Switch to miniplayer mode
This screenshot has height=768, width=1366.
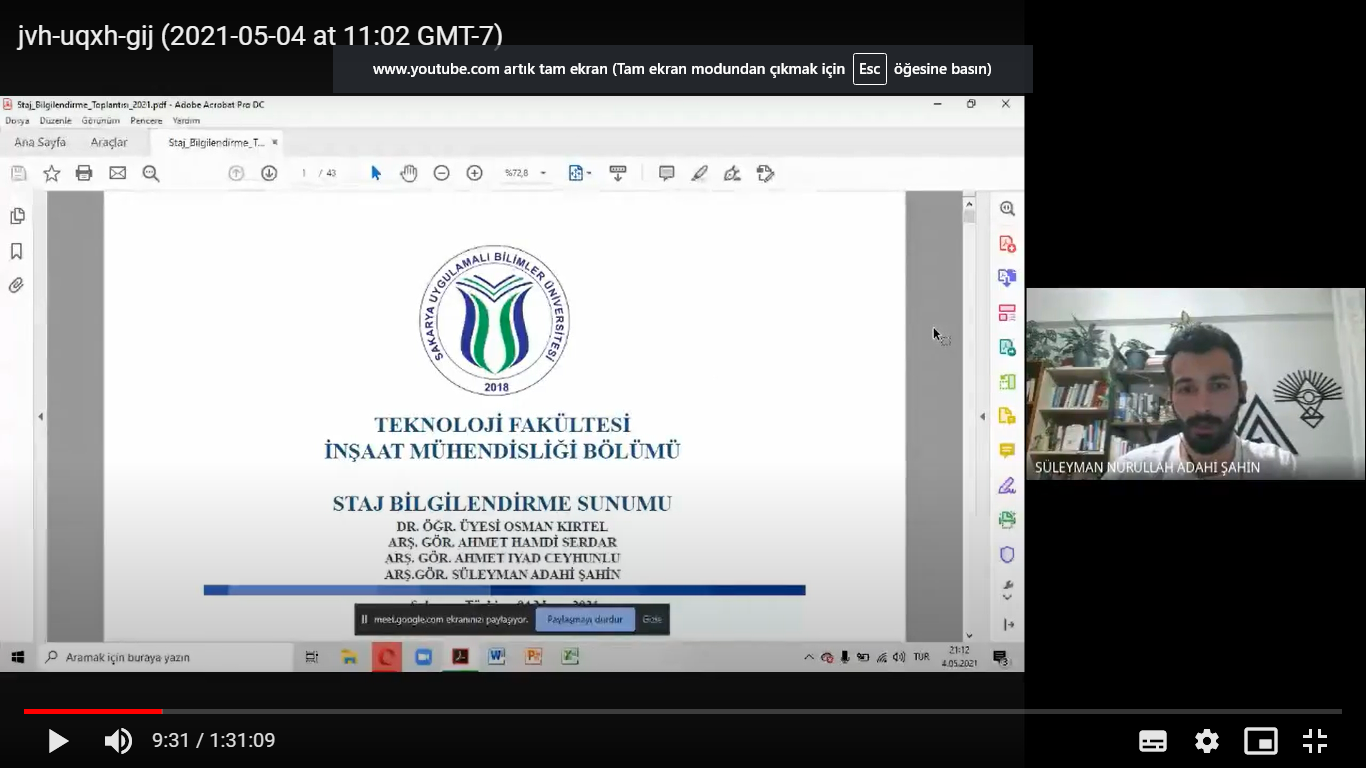1261,741
